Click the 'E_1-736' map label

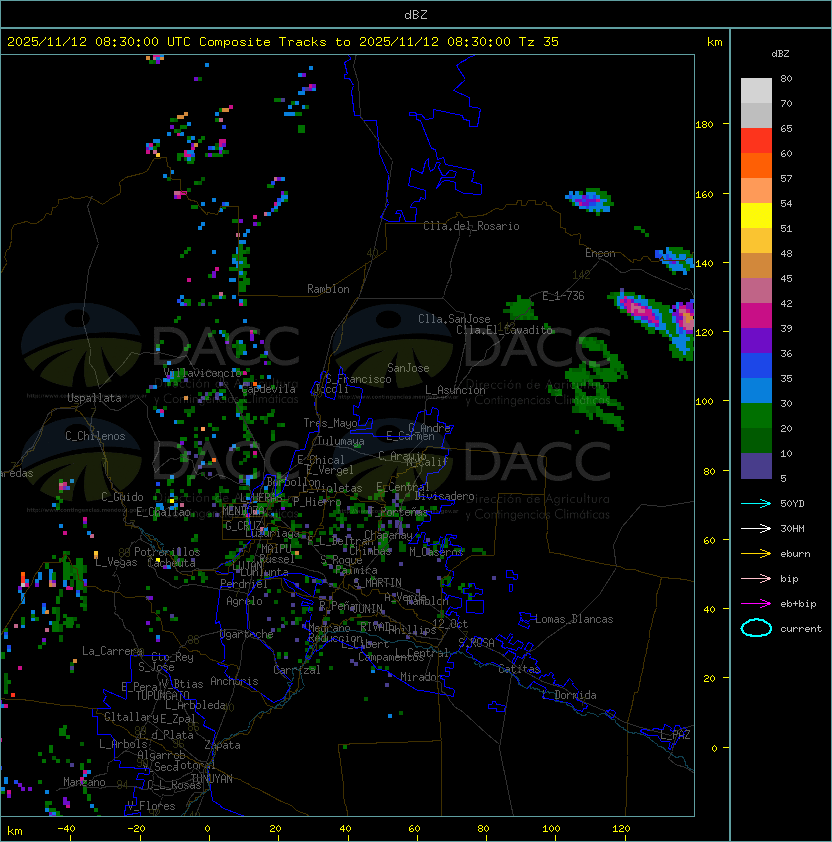click(x=563, y=296)
